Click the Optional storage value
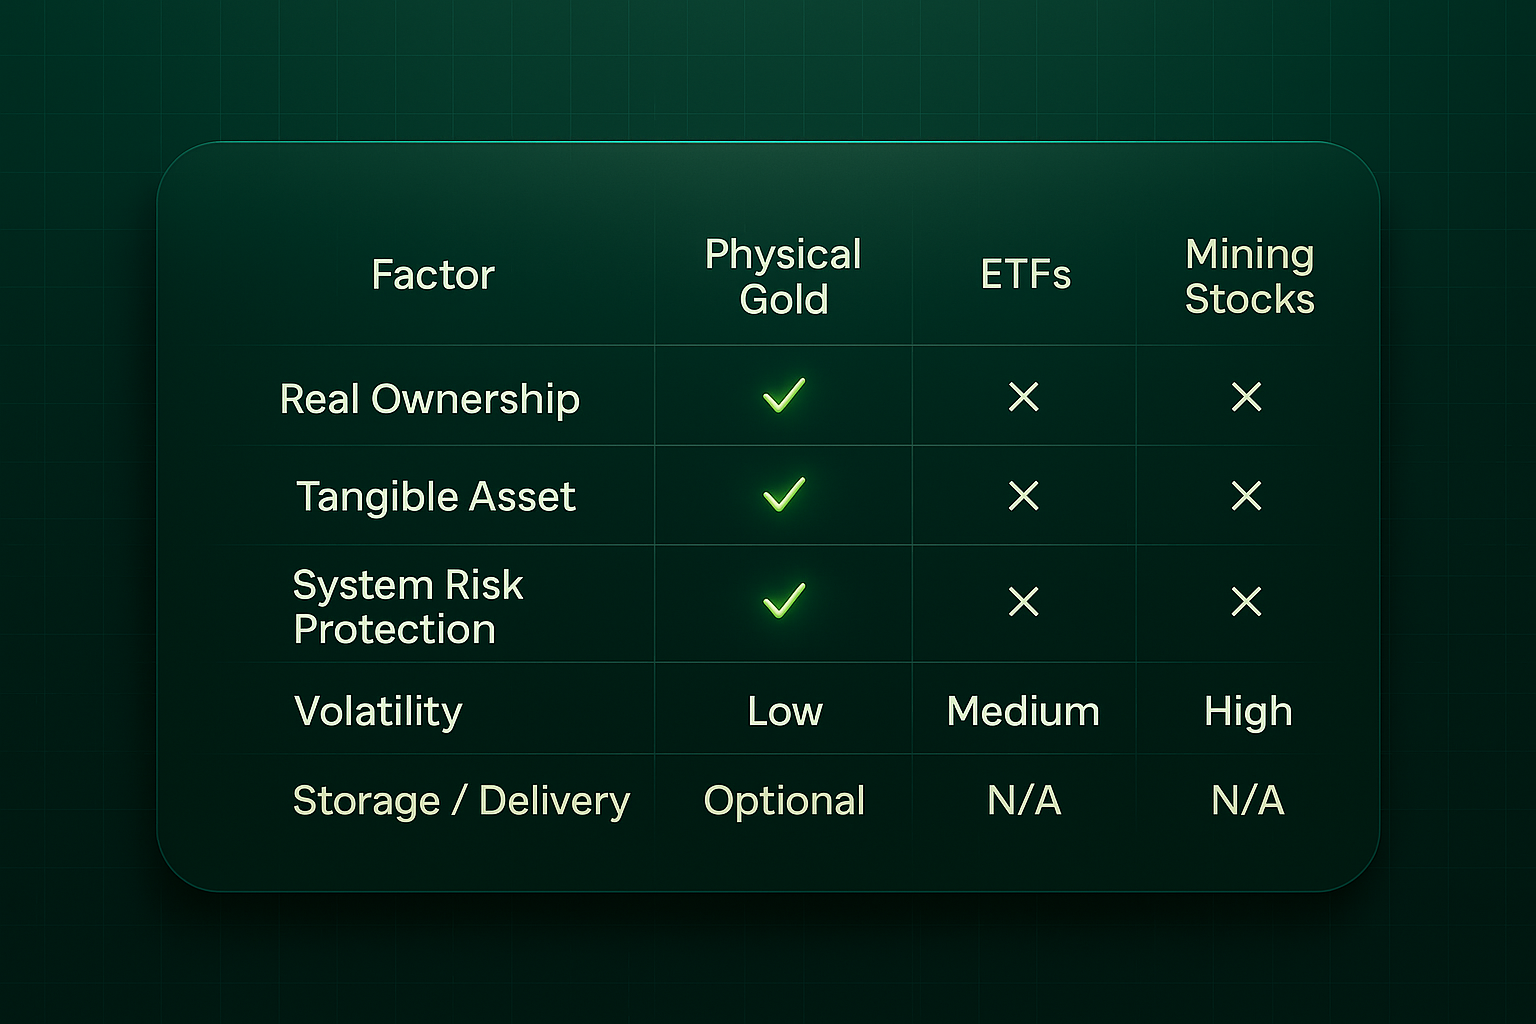1536x1024 pixels. [x=784, y=800]
